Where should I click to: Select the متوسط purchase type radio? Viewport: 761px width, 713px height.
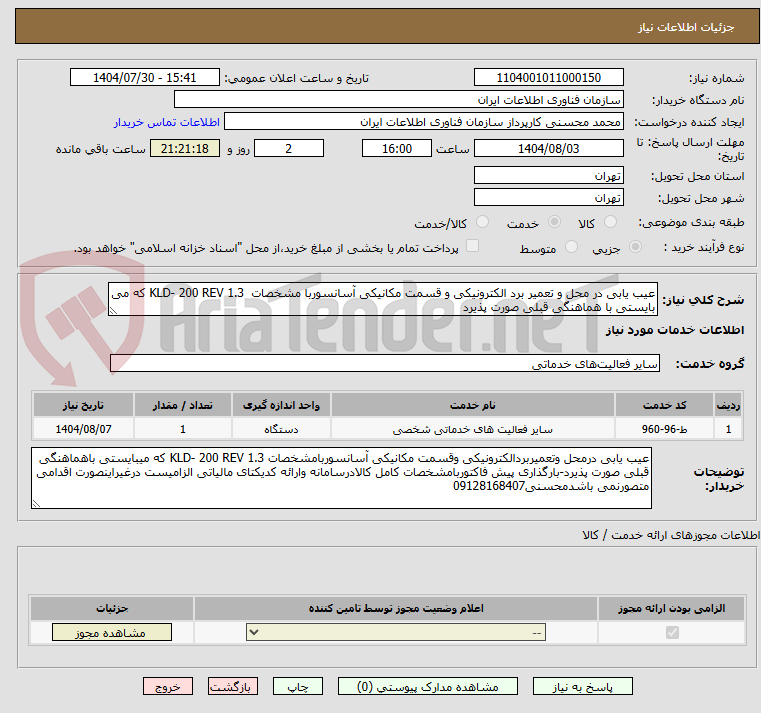click(x=571, y=247)
